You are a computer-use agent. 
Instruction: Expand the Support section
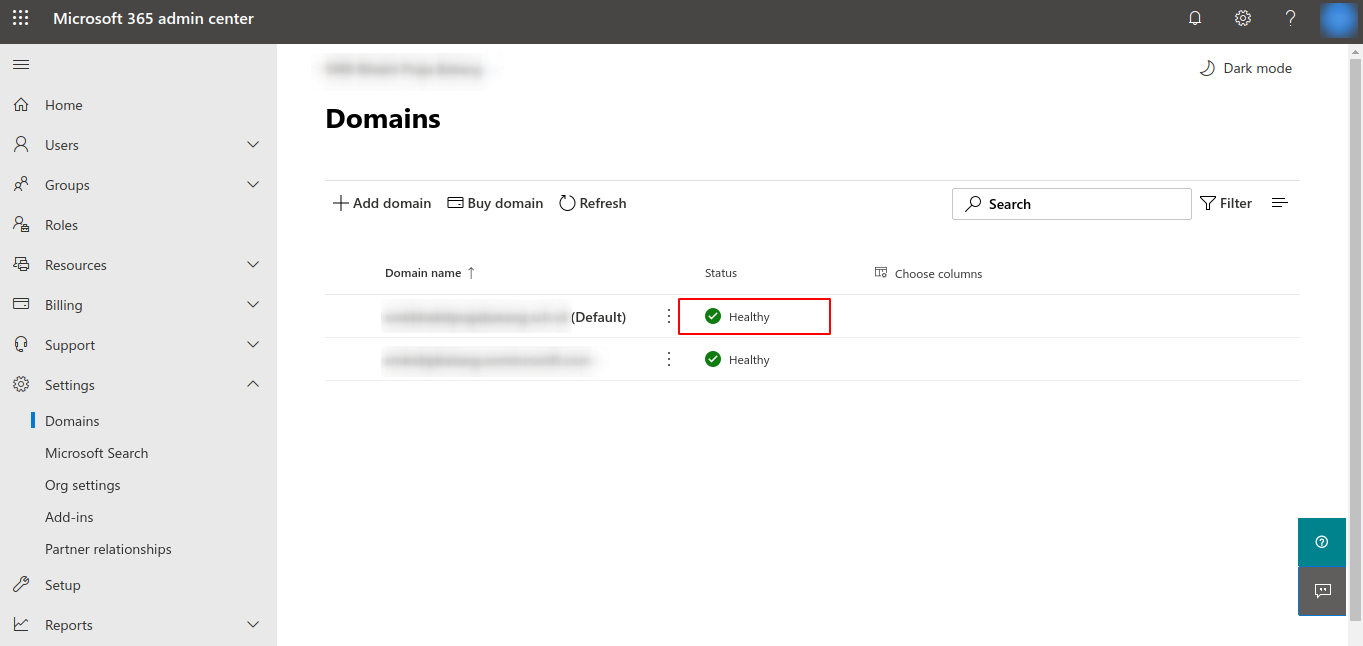(253, 345)
